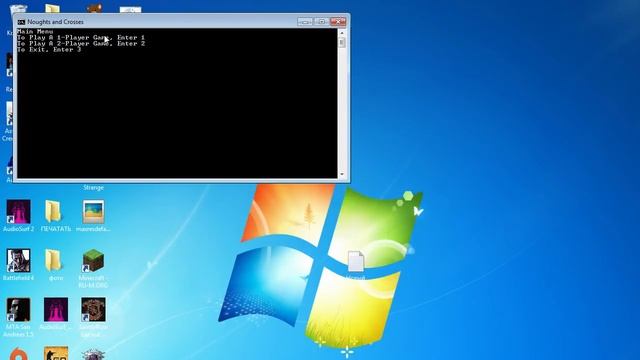640x360 pixels.
Task: Select the maxresdefa... image file on desktop
Action: 93,216
